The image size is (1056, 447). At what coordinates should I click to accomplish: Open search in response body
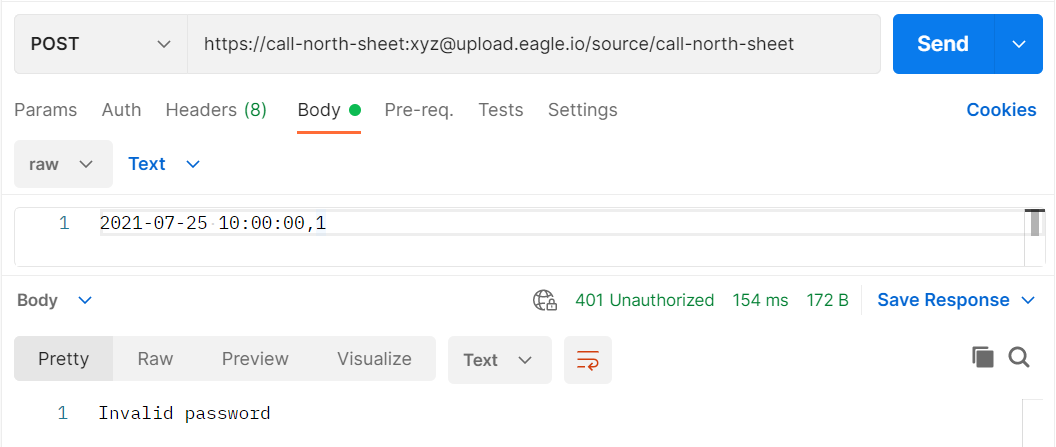1019,357
